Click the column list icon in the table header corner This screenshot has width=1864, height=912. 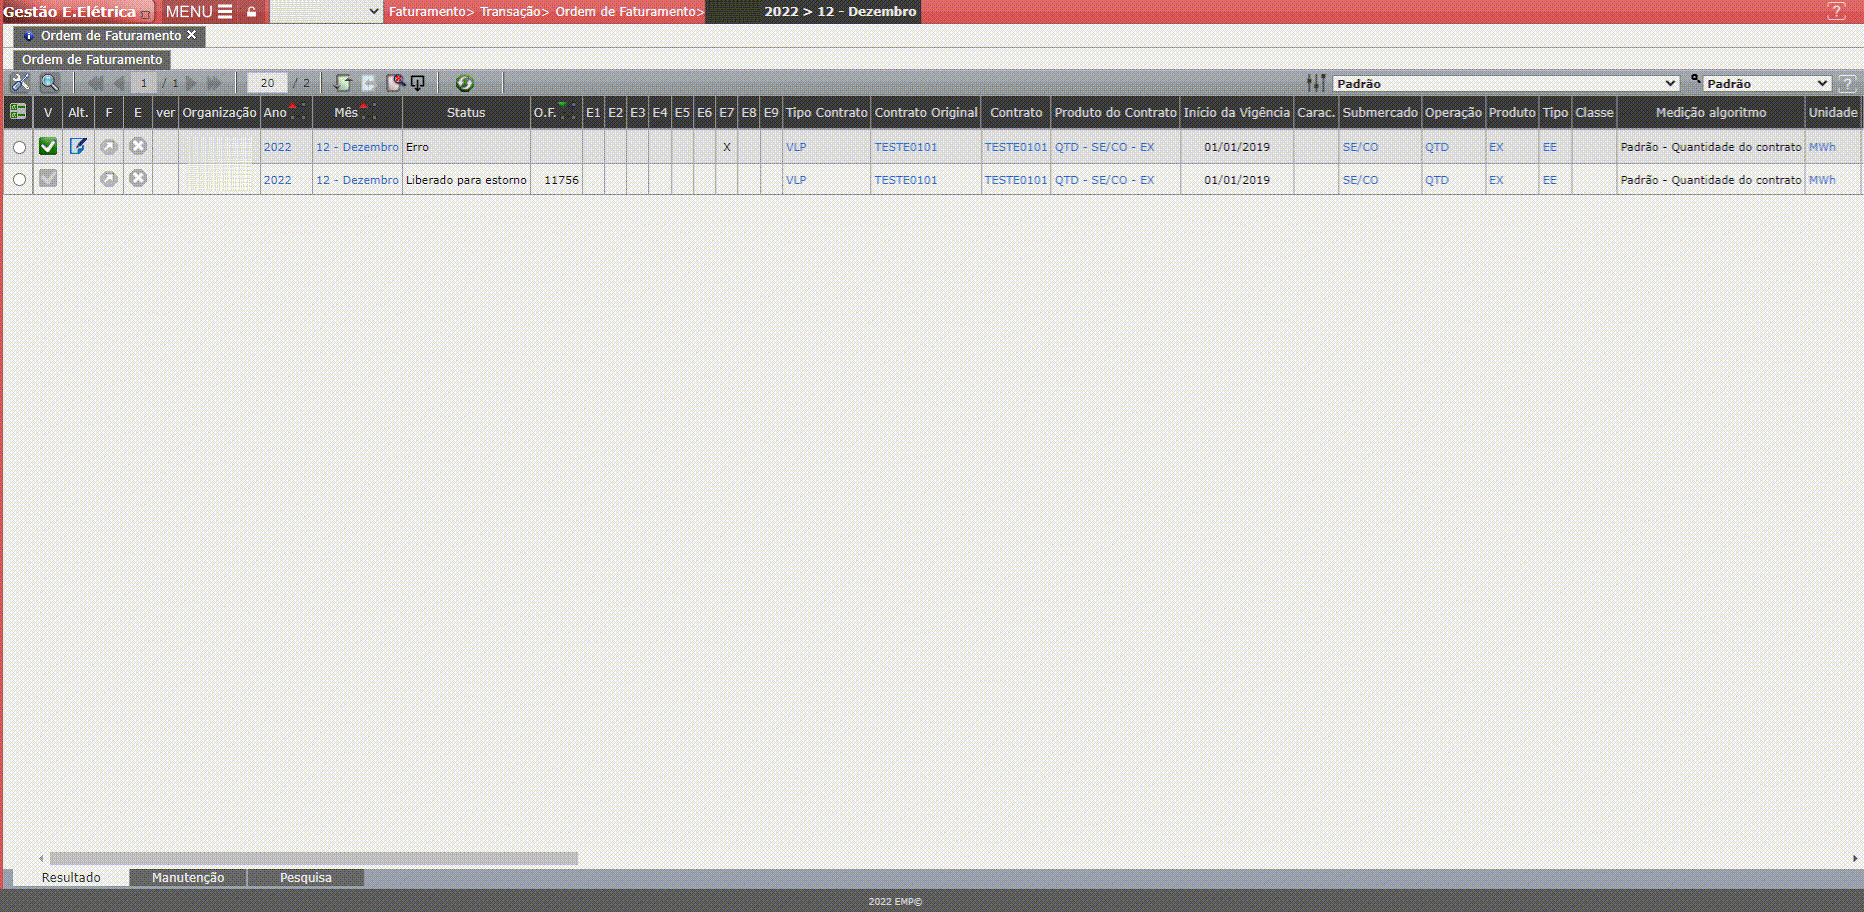pyautogui.click(x=18, y=112)
